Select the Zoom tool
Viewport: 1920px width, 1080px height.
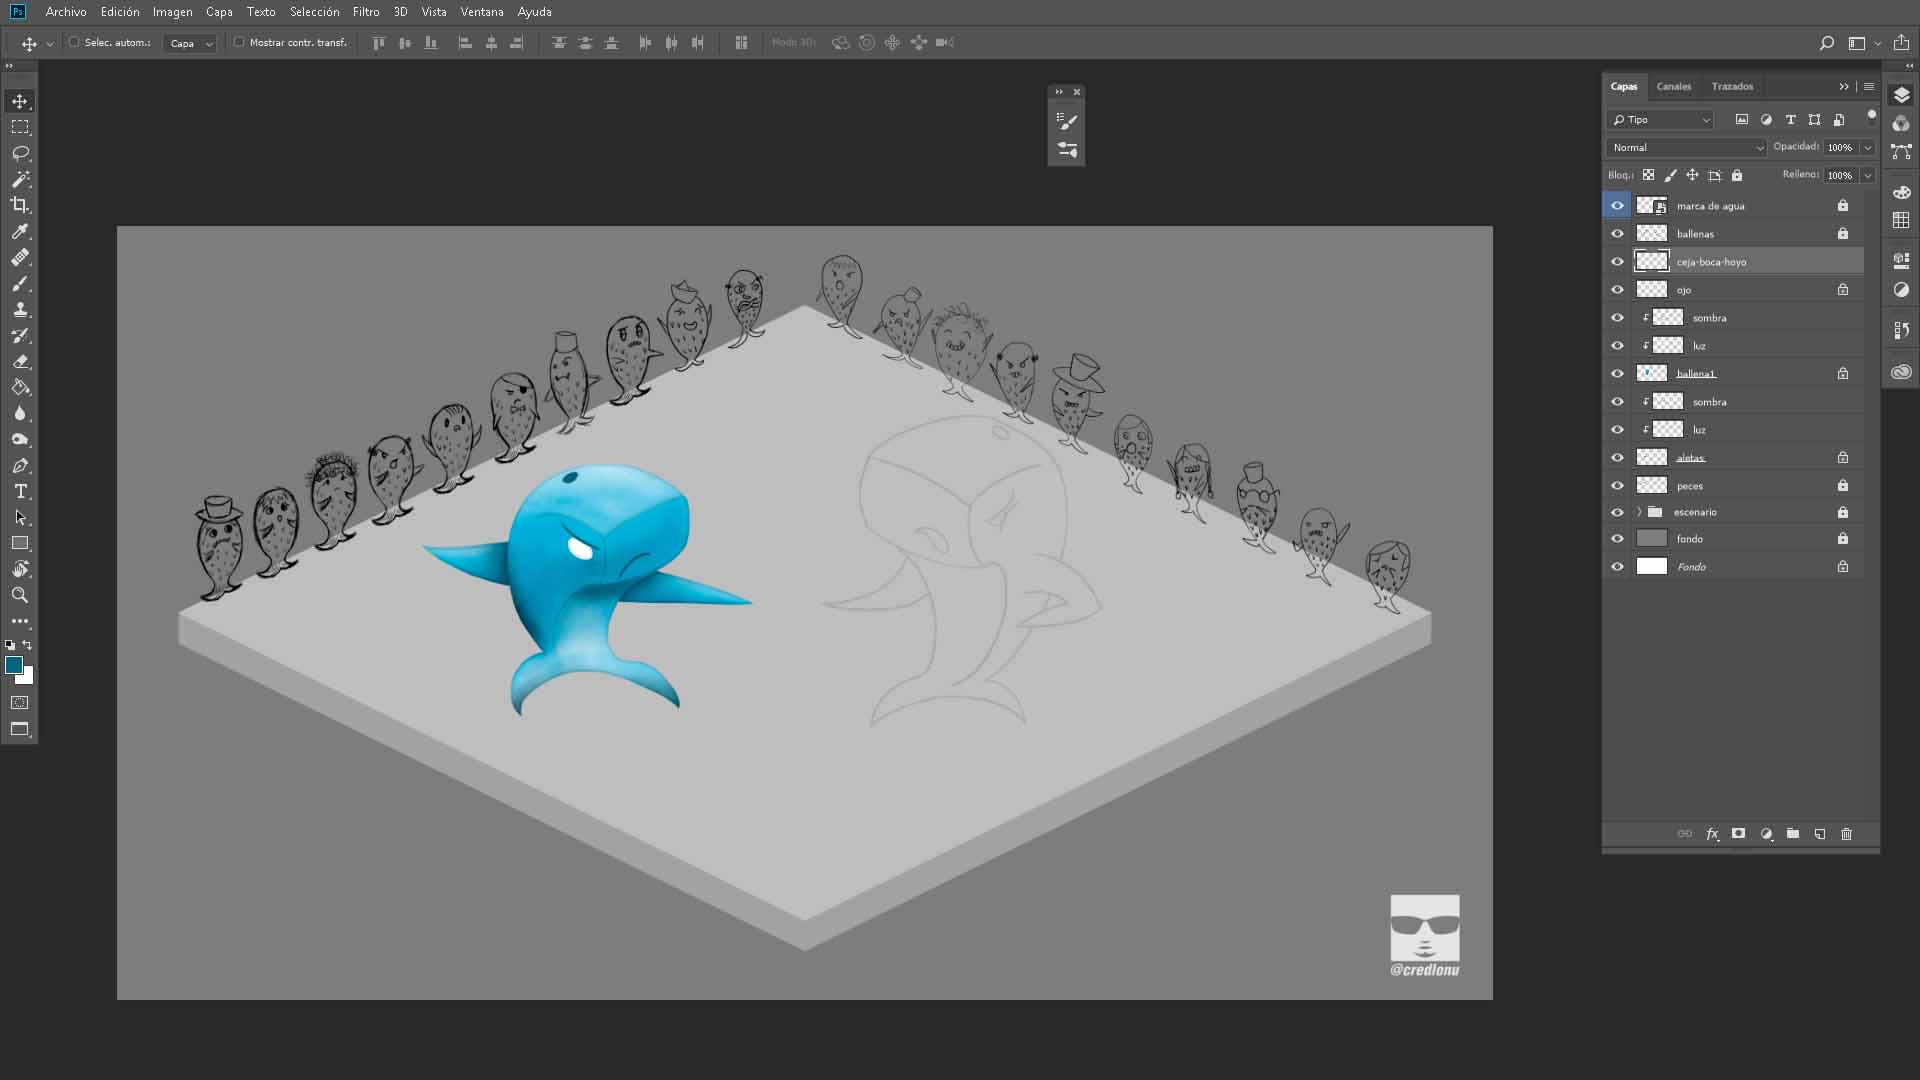click(20, 595)
